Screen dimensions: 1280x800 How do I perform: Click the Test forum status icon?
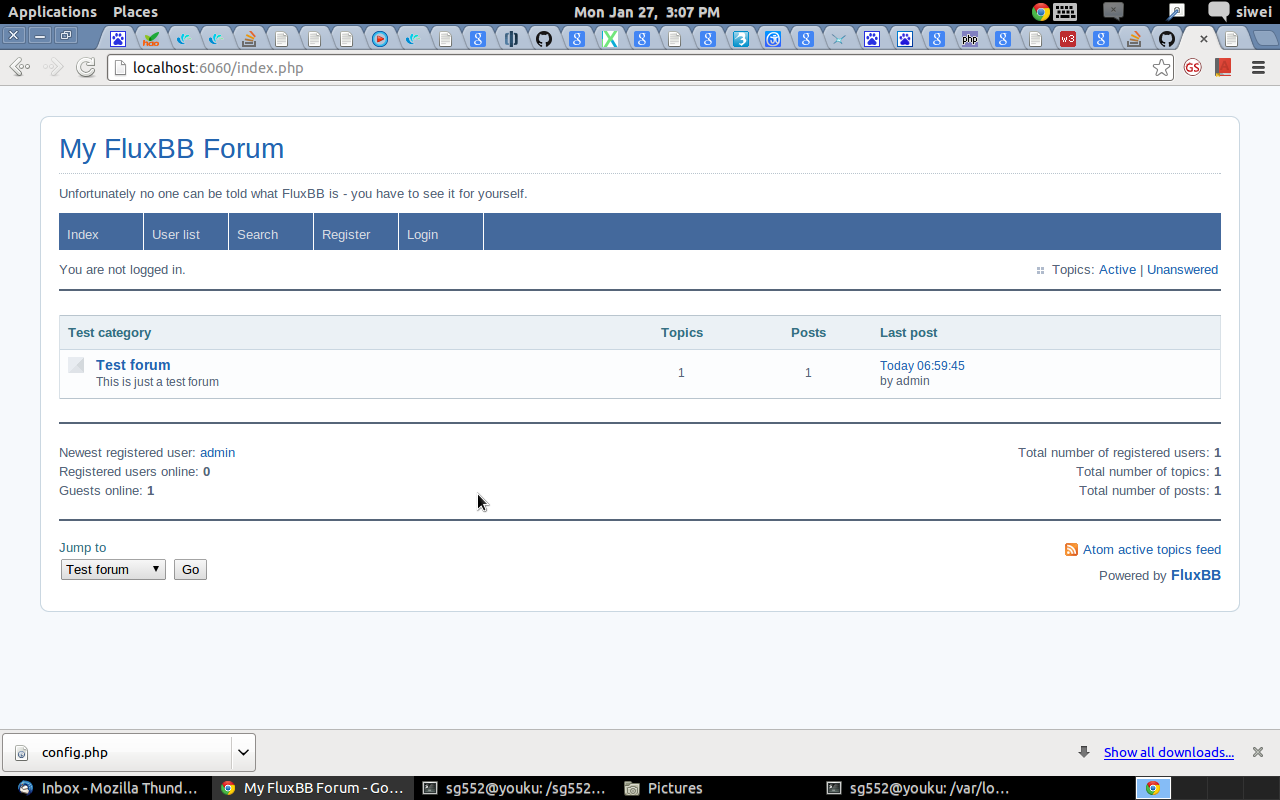pos(76,364)
